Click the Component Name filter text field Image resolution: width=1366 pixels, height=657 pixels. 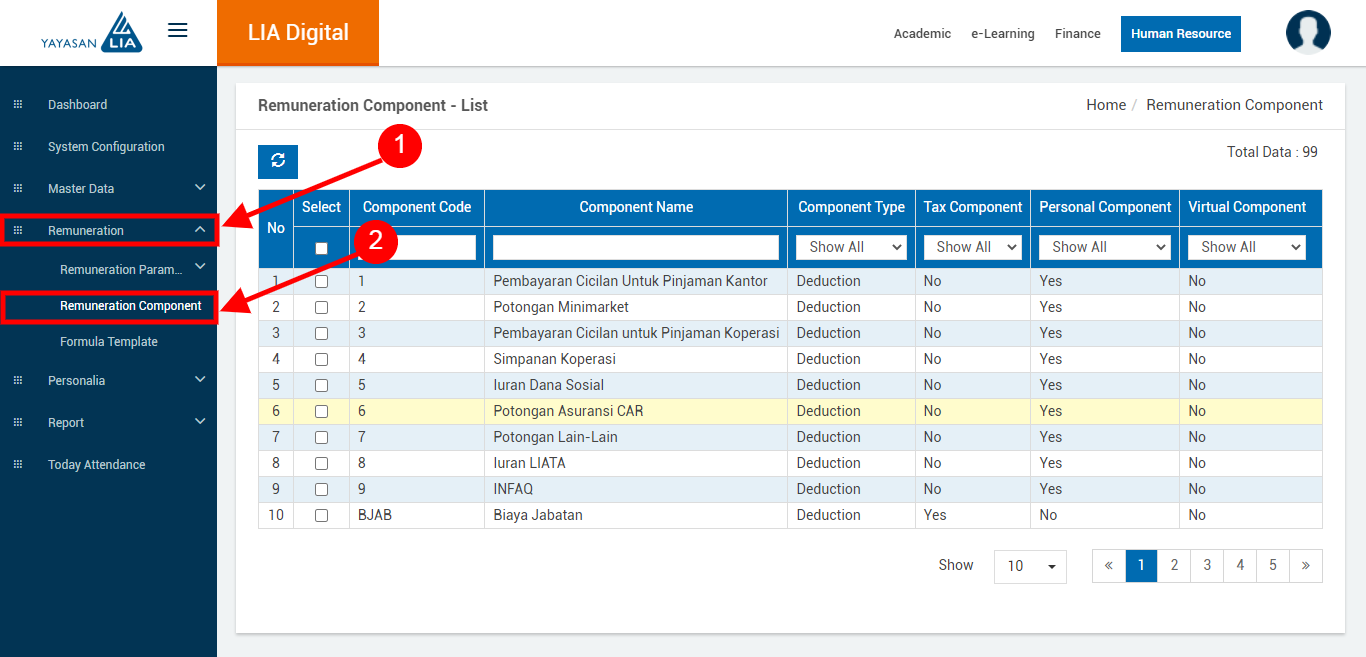[635, 247]
